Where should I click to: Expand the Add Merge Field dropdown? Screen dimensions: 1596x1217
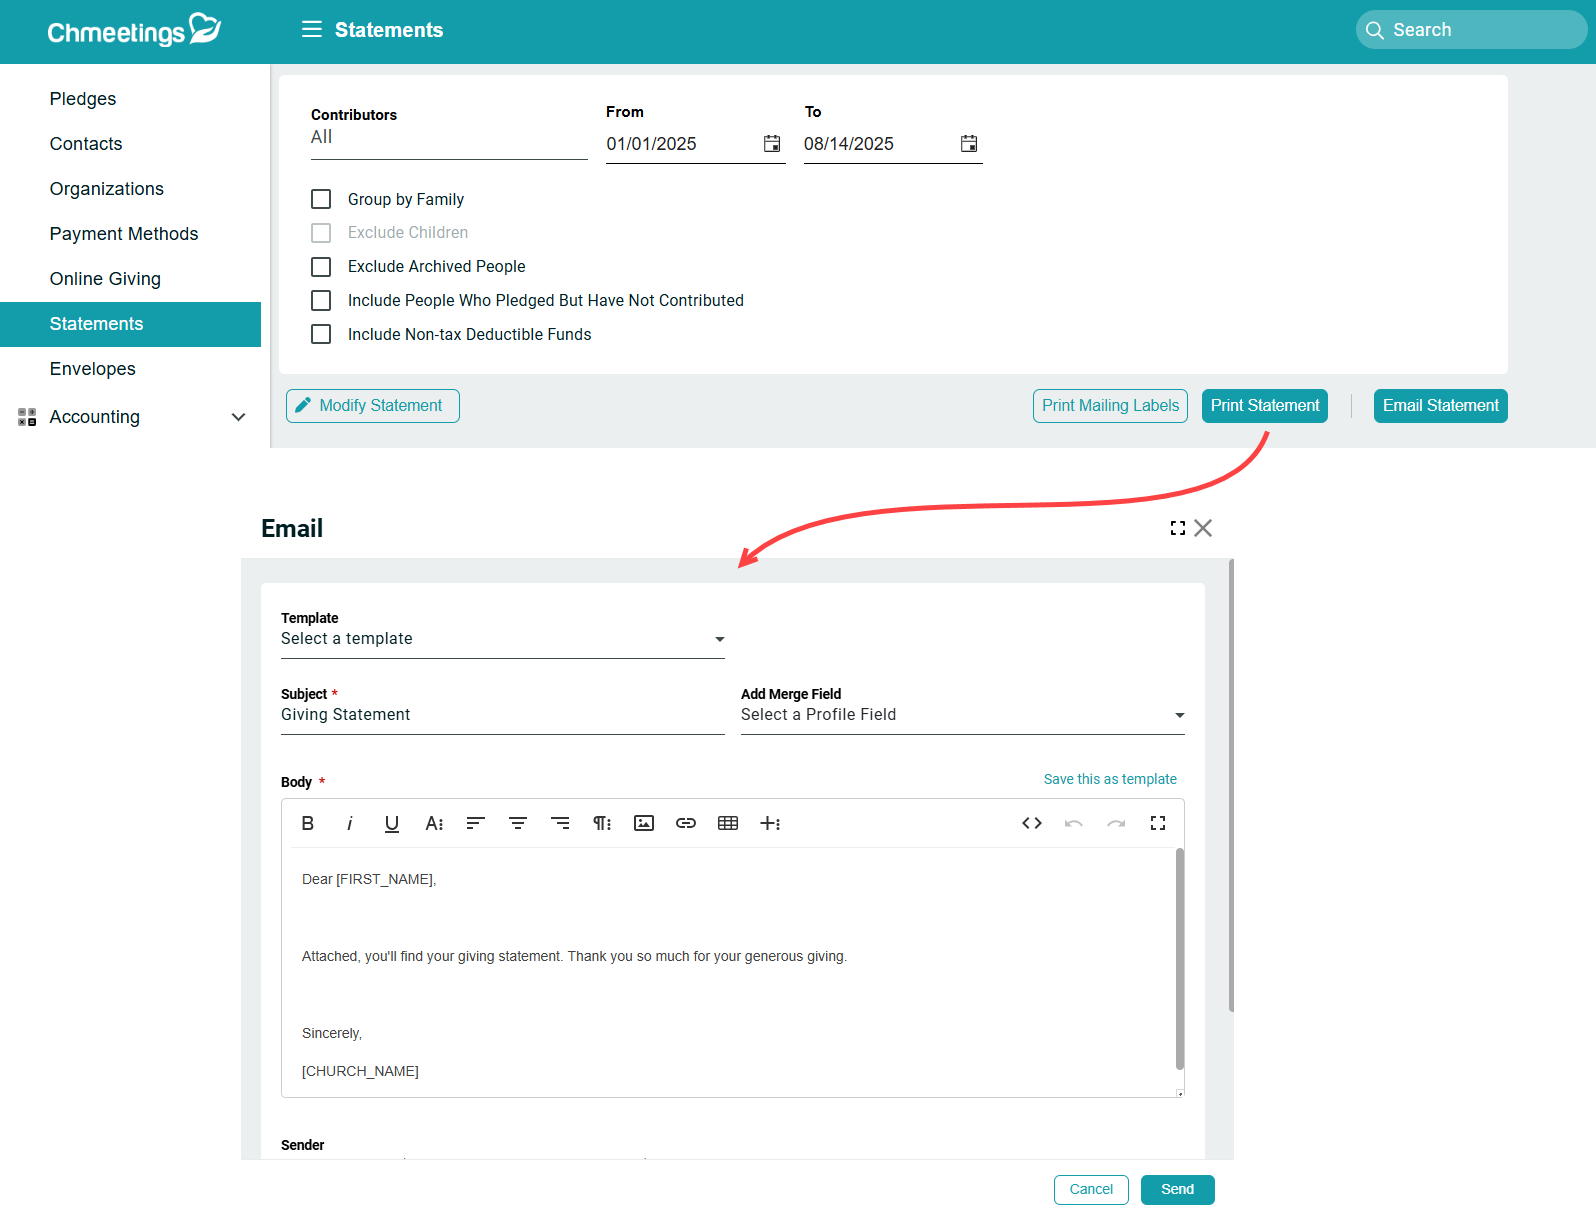click(x=962, y=715)
